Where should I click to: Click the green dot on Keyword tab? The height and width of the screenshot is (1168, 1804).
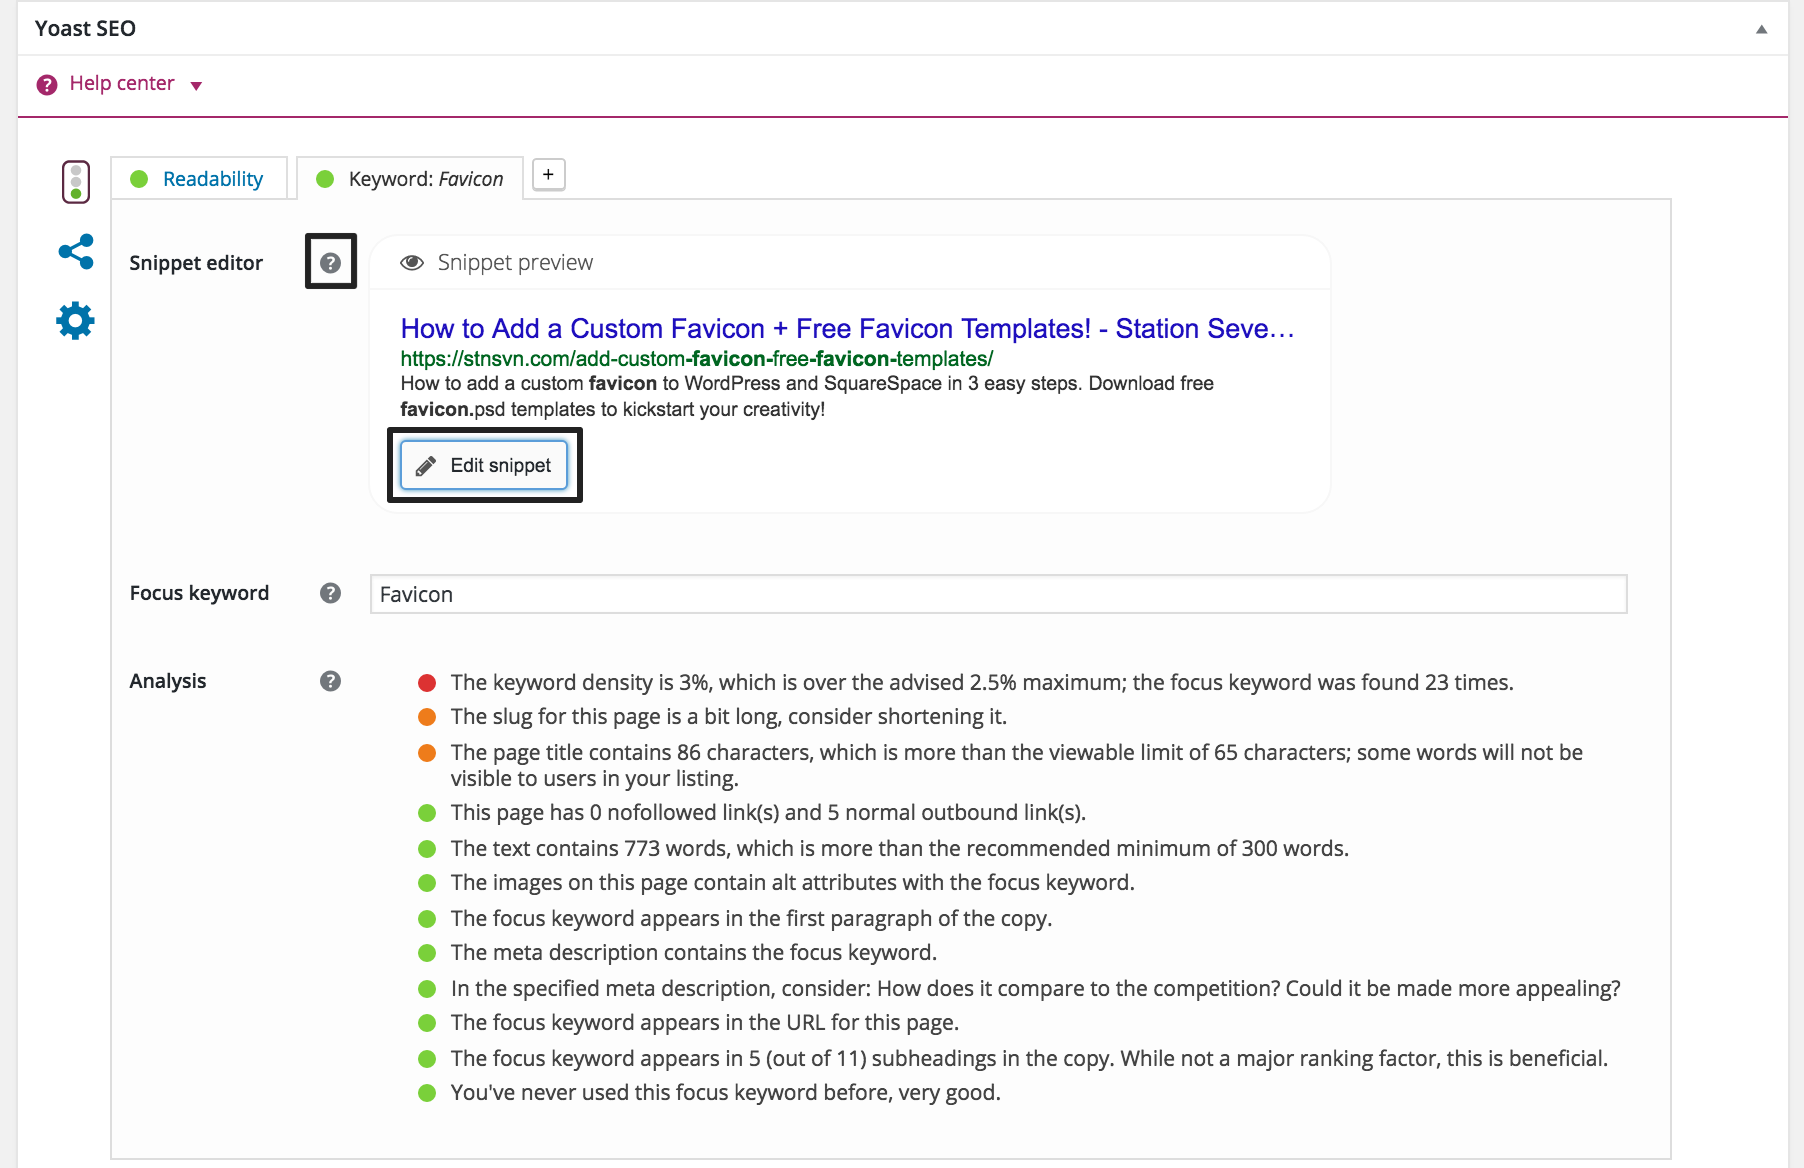[x=325, y=179]
